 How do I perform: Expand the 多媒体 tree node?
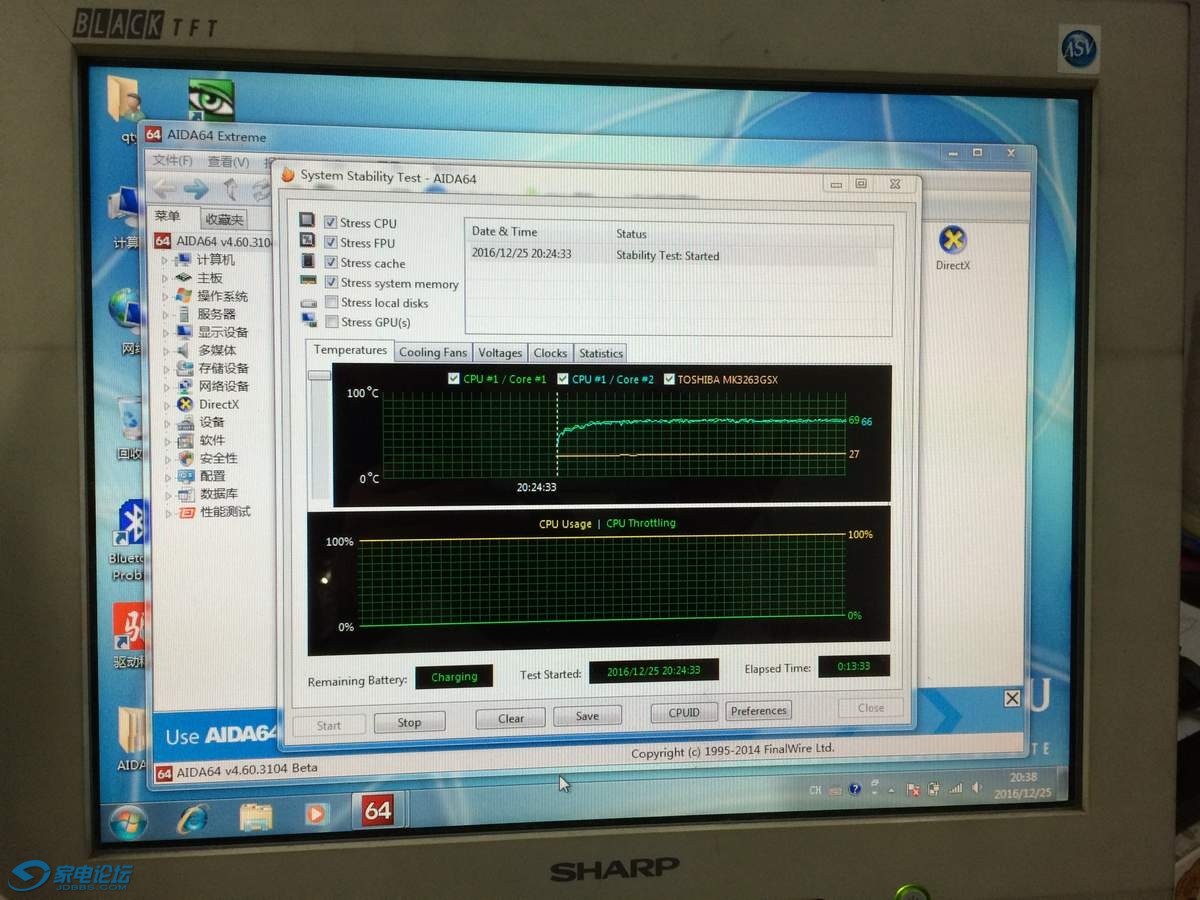pyautogui.click(x=166, y=350)
